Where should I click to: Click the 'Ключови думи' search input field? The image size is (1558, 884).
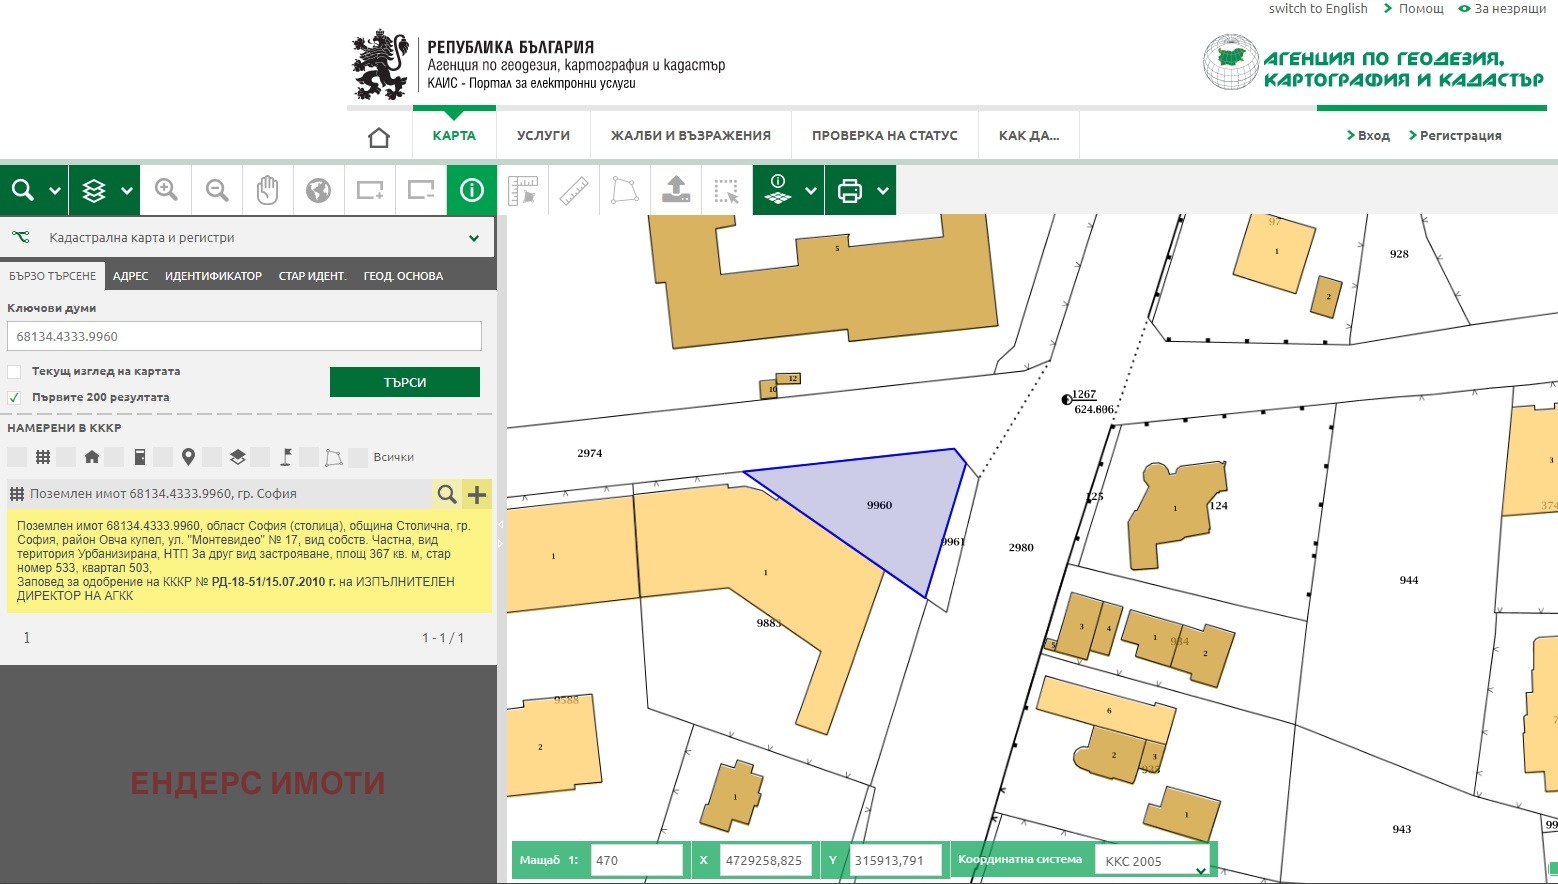click(x=244, y=337)
